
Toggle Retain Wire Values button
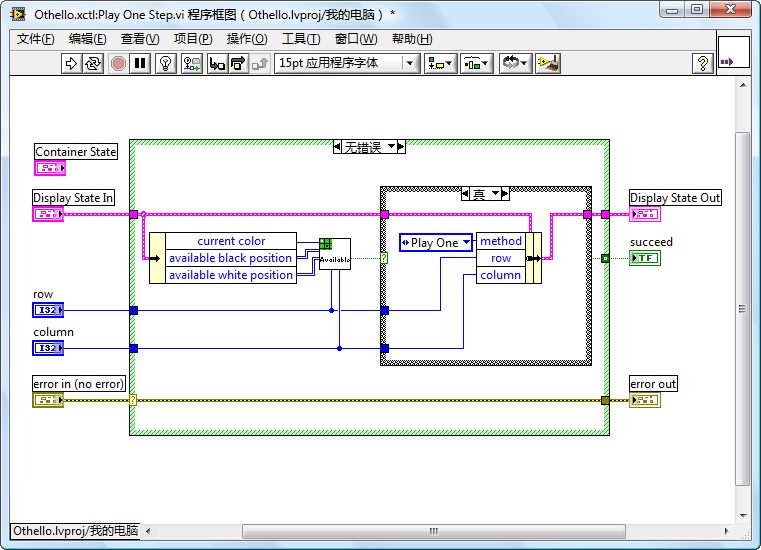point(191,63)
